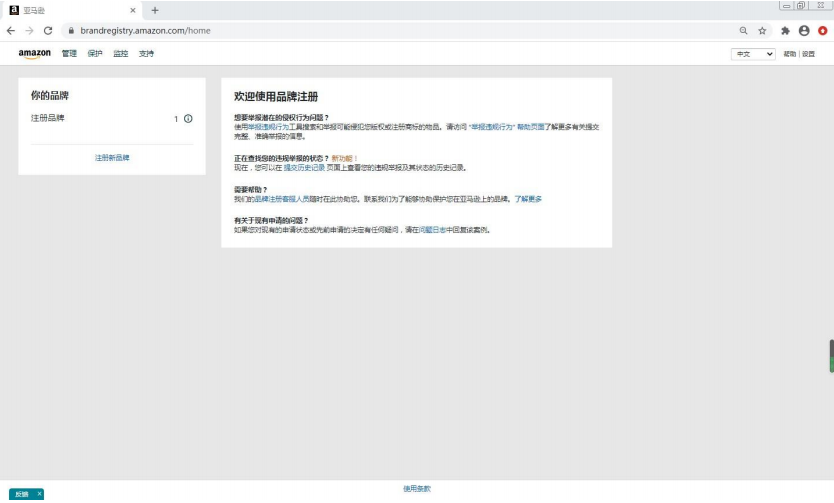Viewport: 834px width, 503px height.
Task: Click the page's vertical scrollbar handle
Action: click(x=831, y=356)
